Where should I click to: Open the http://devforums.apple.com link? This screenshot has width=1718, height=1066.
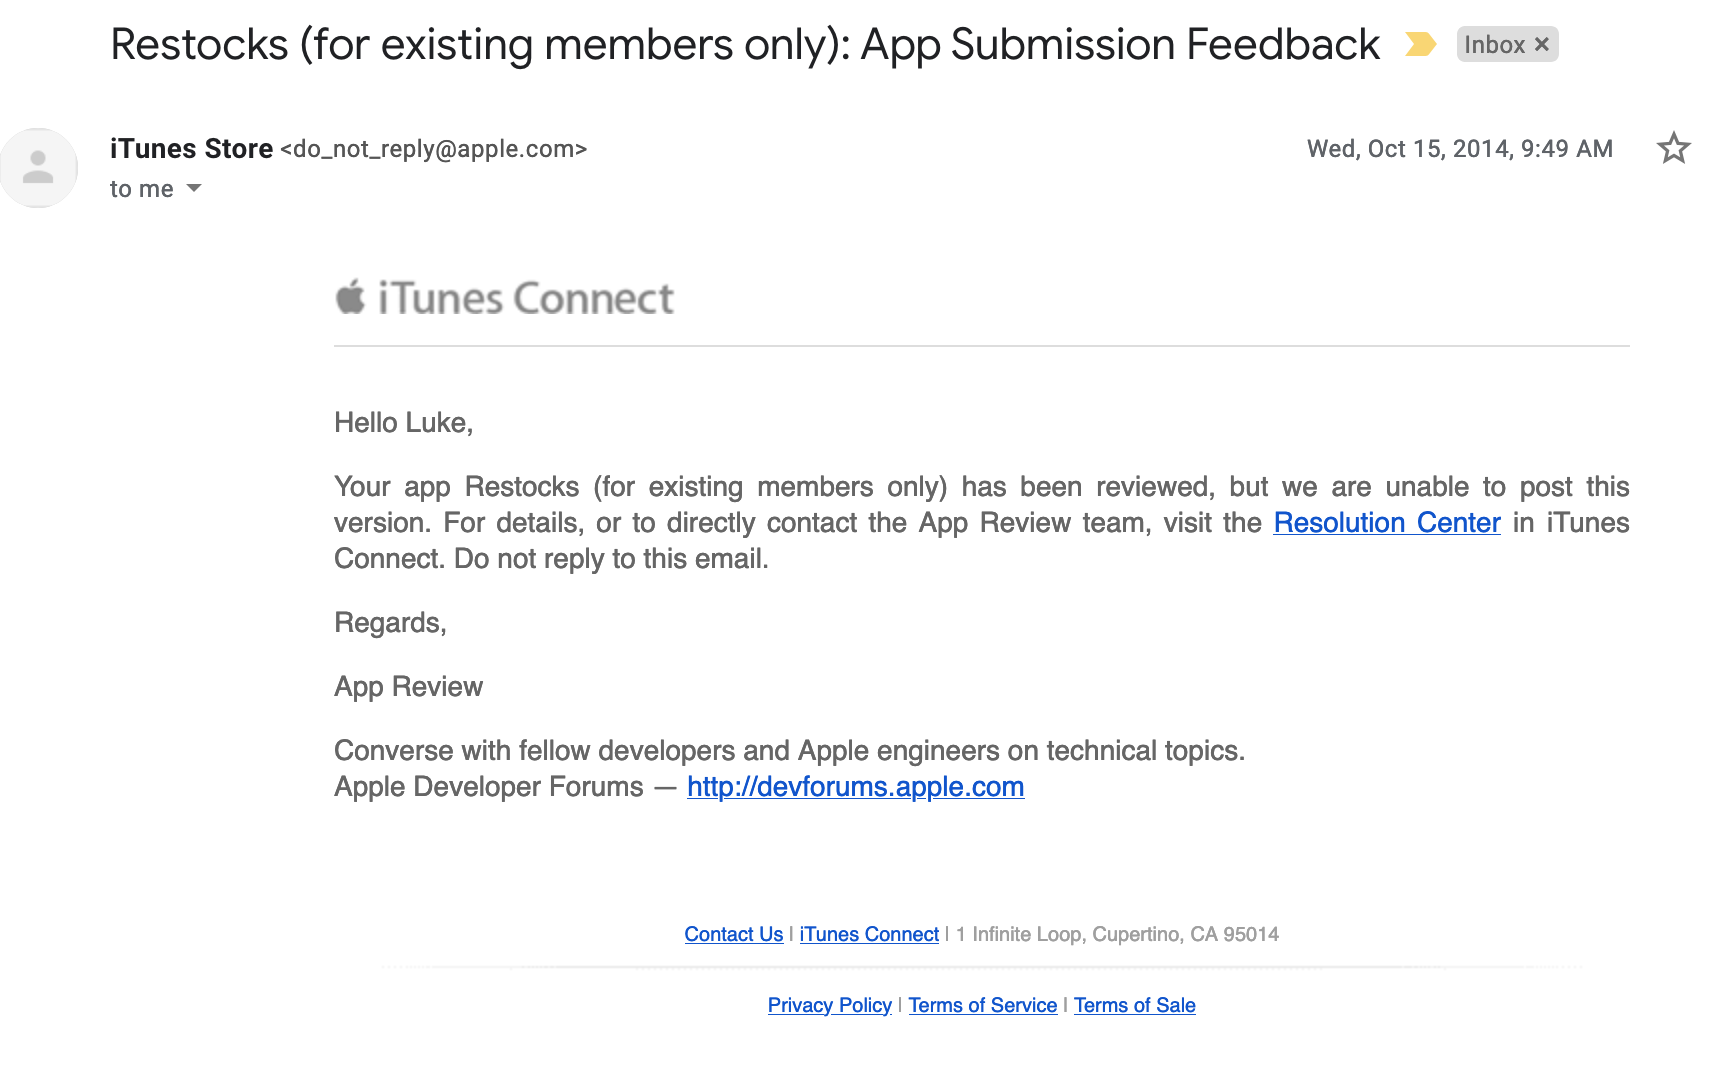(855, 786)
